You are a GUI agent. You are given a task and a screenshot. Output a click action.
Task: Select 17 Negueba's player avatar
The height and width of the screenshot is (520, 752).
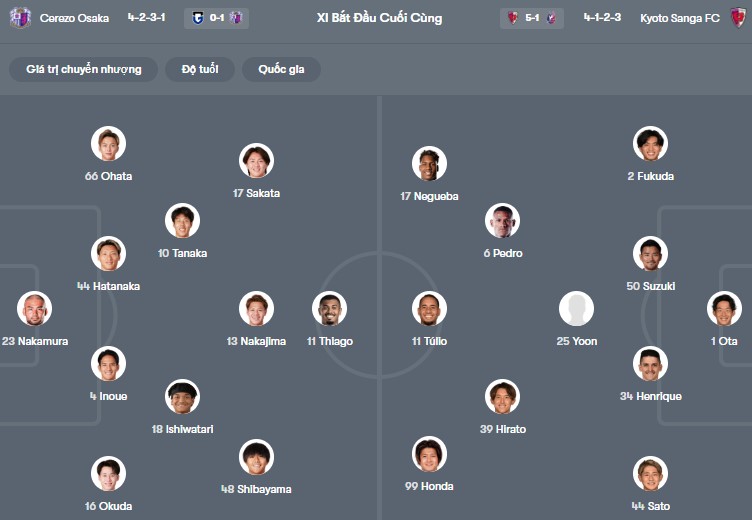tap(429, 164)
